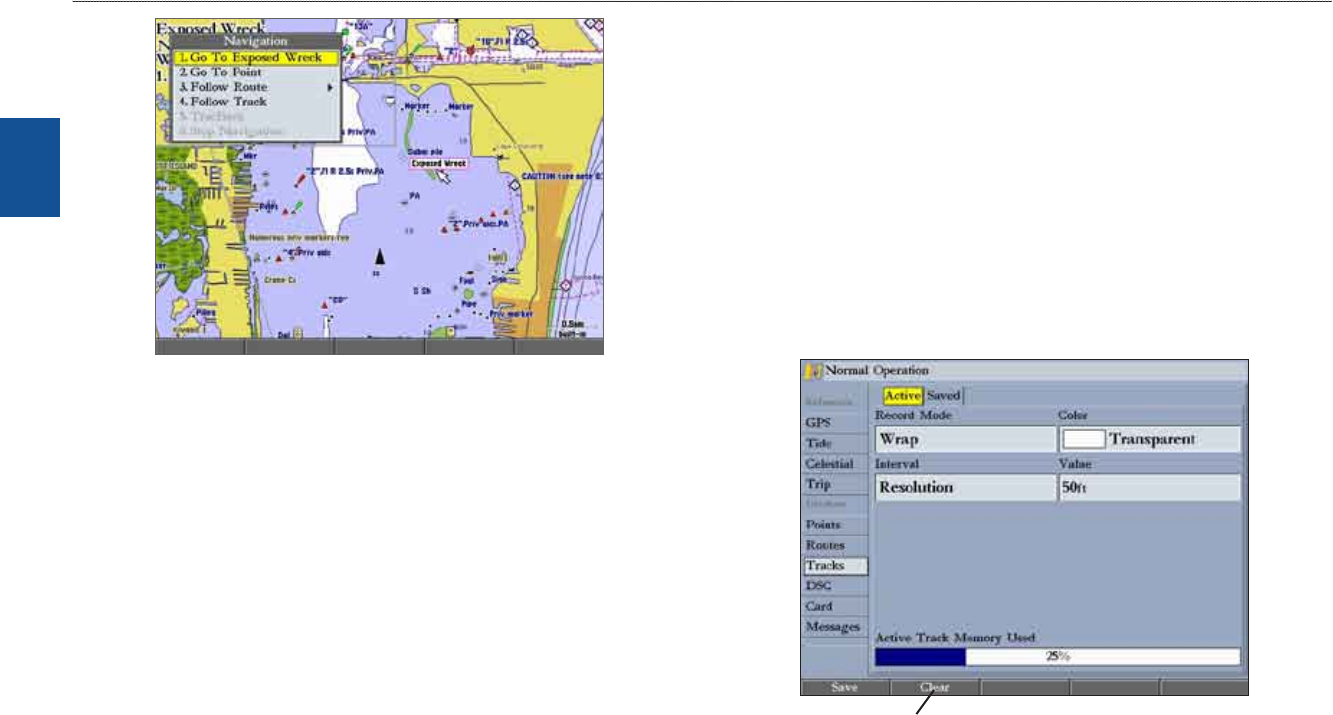
Task: Click the white track color swatch
Action: 1083,439
